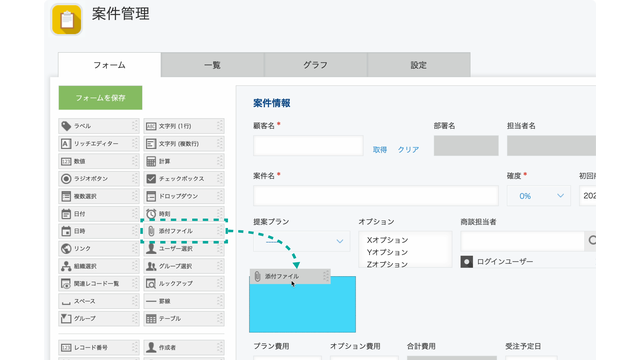The image size is (640, 360).
Task: Pick the テーブル field item
Action: coord(184,318)
